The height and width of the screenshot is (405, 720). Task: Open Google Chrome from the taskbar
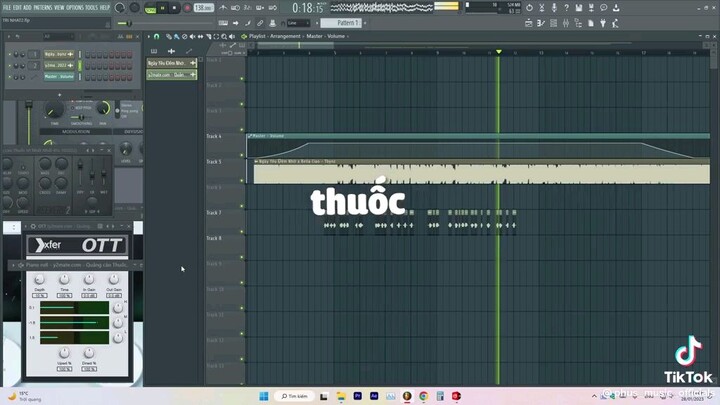pyautogui.click(x=423, y=396)
